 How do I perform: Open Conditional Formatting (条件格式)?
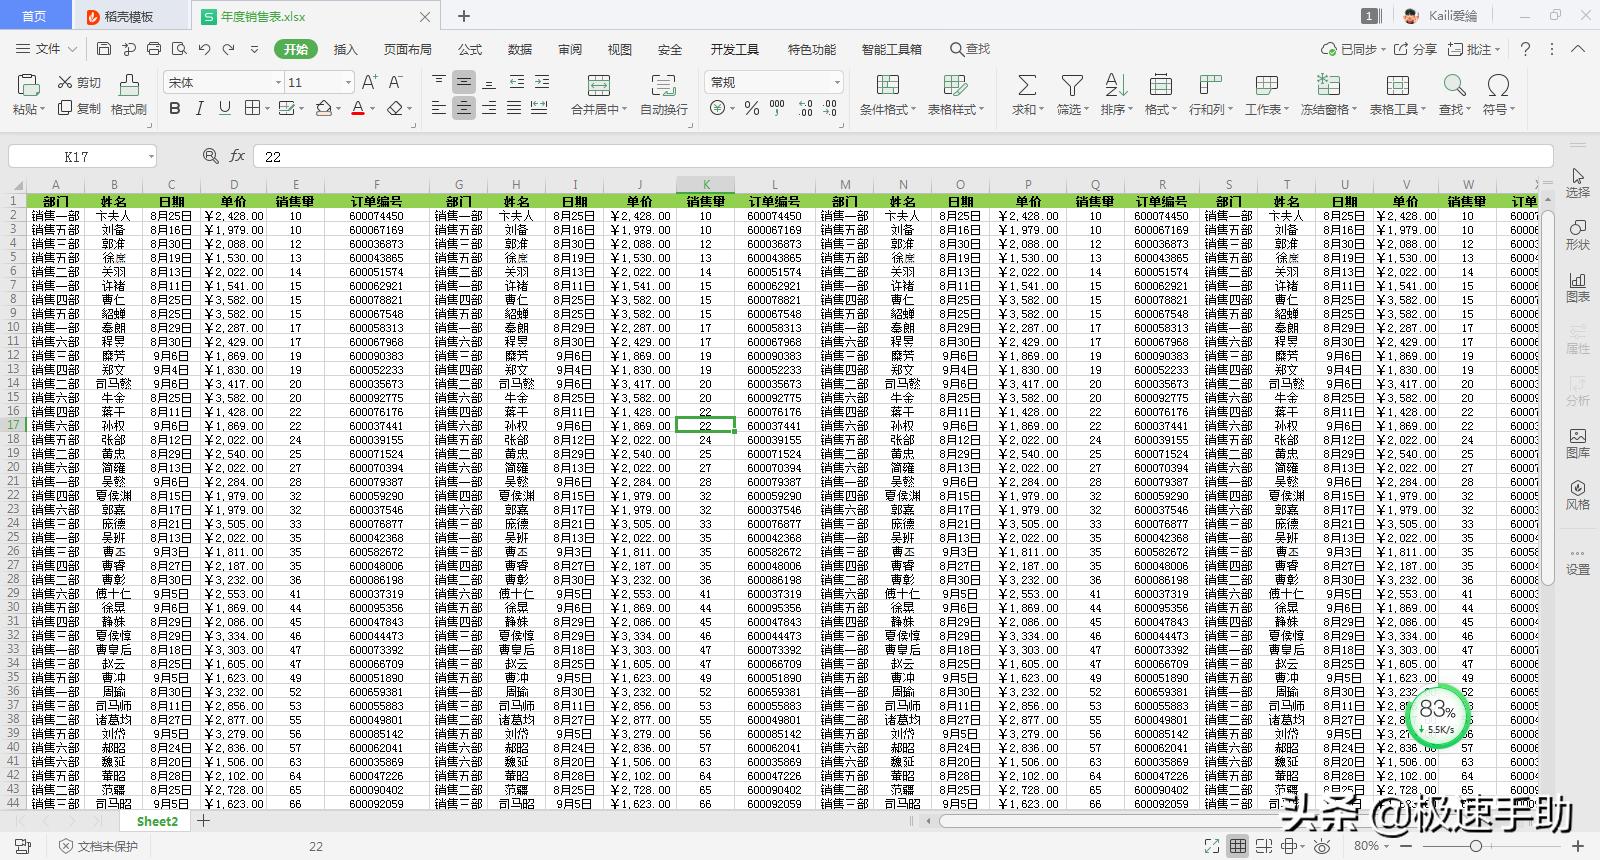tap(887, 86)
